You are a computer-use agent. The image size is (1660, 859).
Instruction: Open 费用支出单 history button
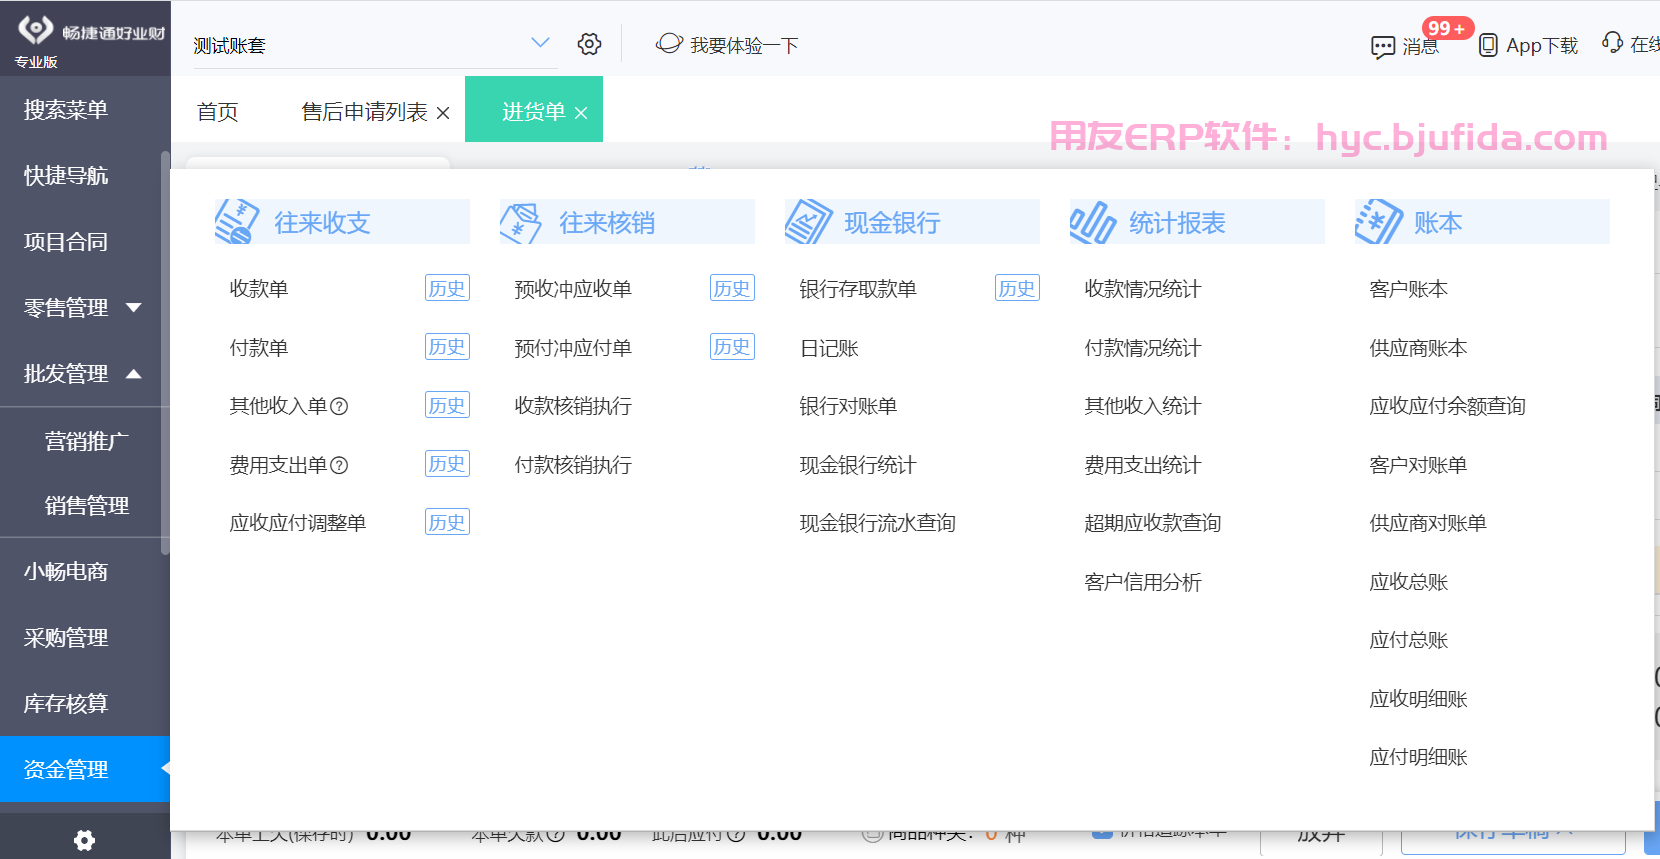[447, 464]
